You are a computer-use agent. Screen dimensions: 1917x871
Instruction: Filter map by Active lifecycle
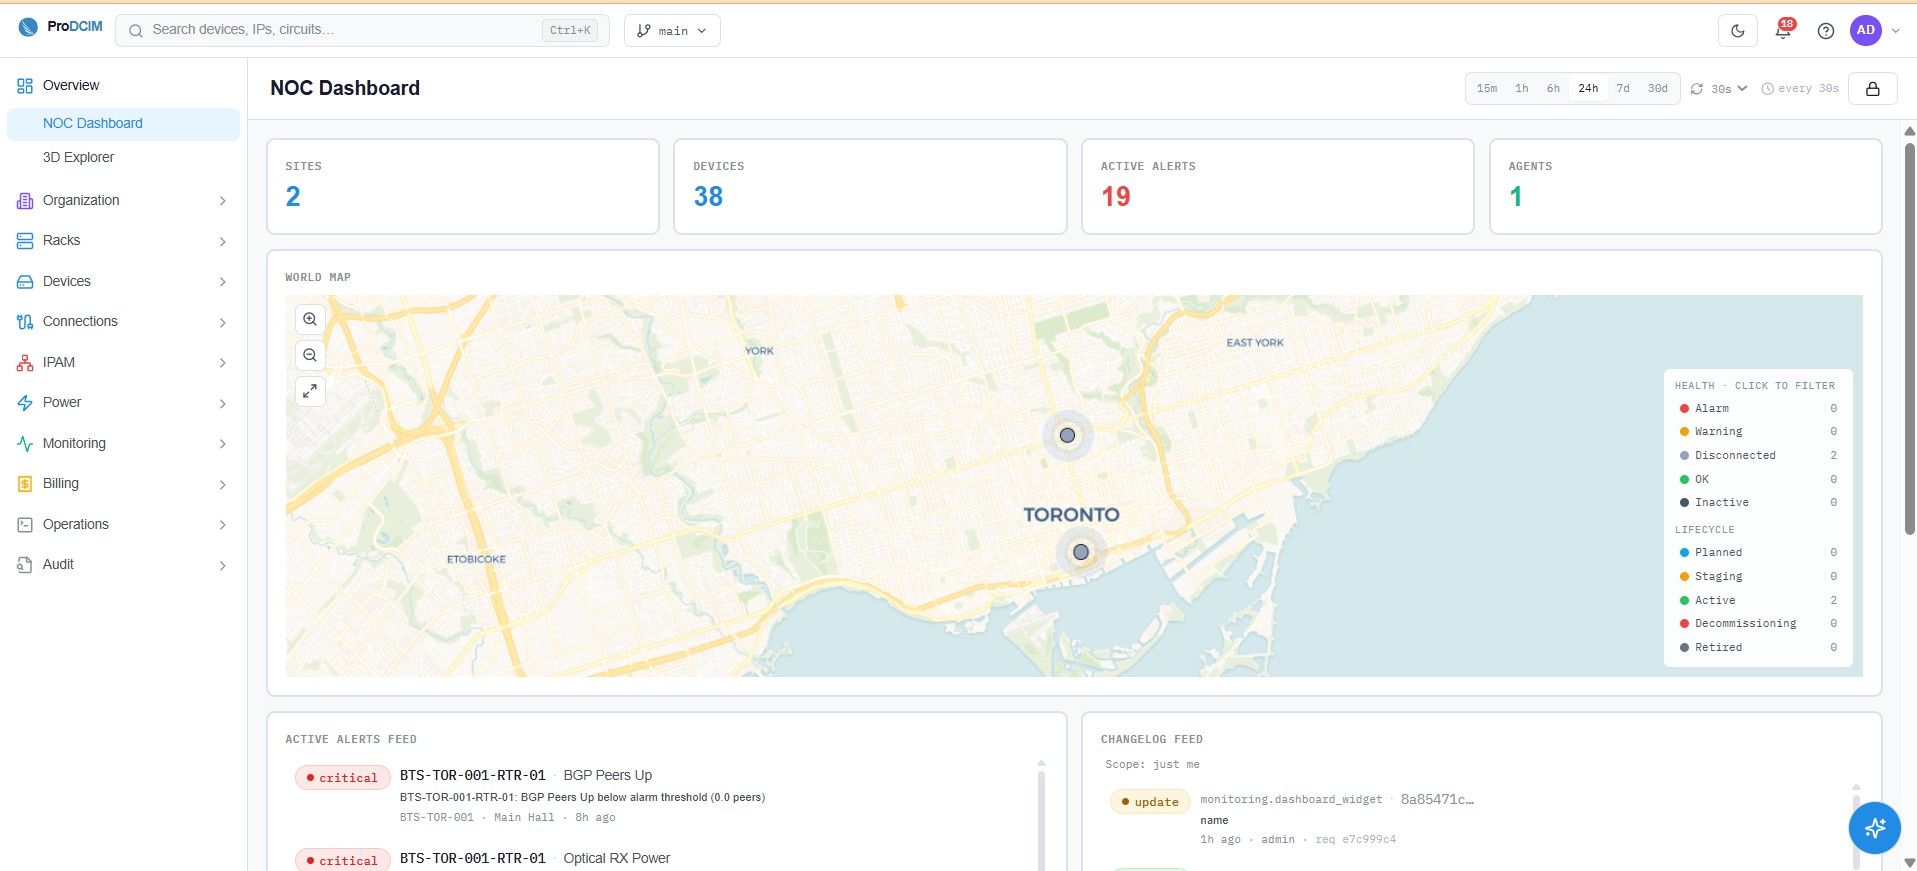(1757, 600)
